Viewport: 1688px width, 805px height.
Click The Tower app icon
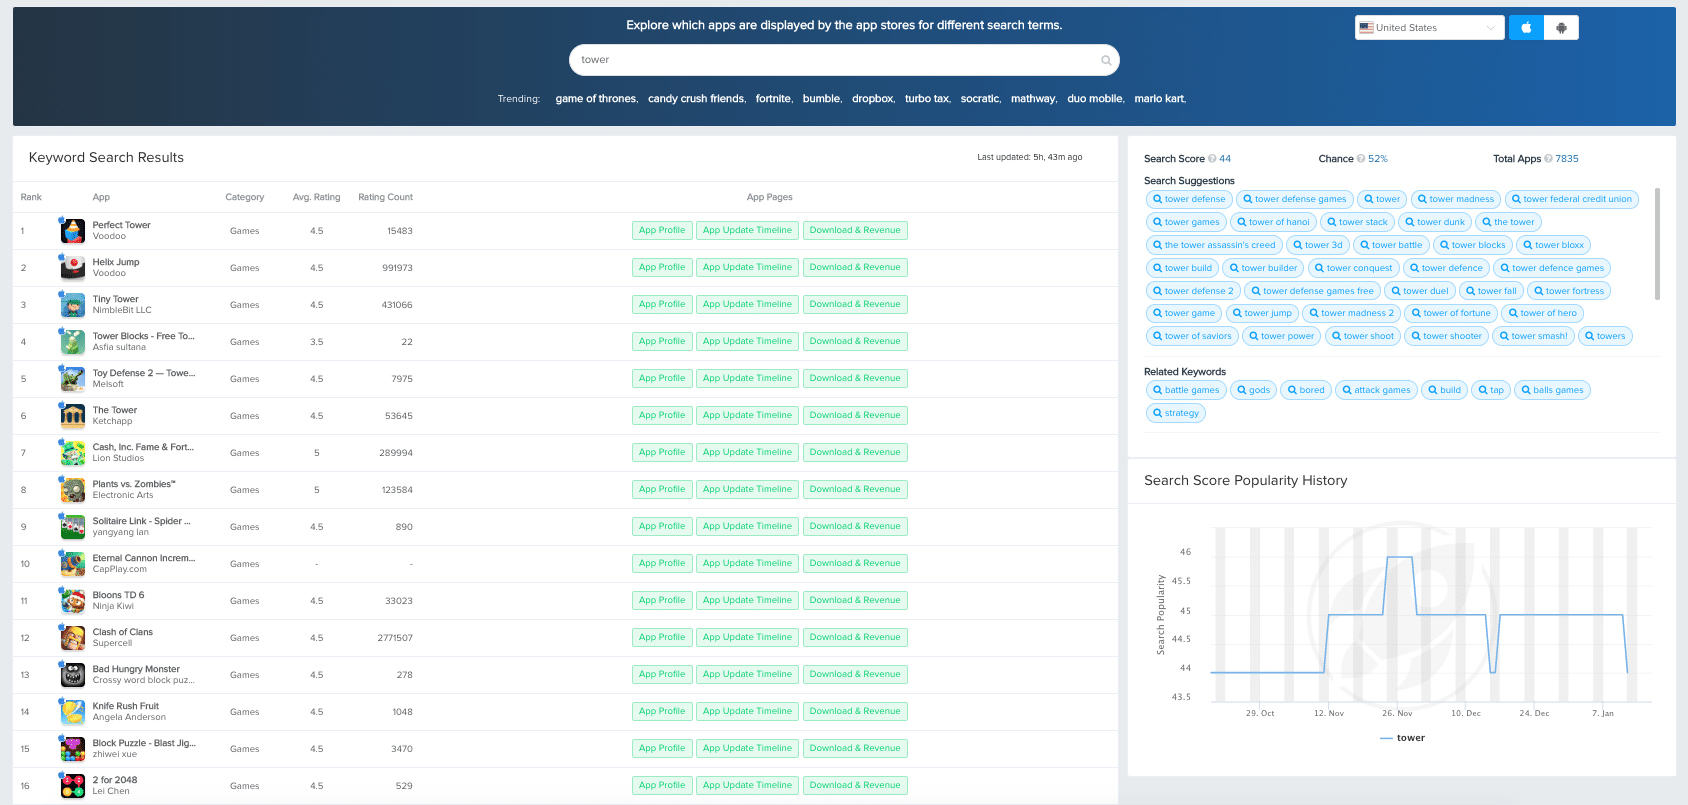(x=72, y=416)
